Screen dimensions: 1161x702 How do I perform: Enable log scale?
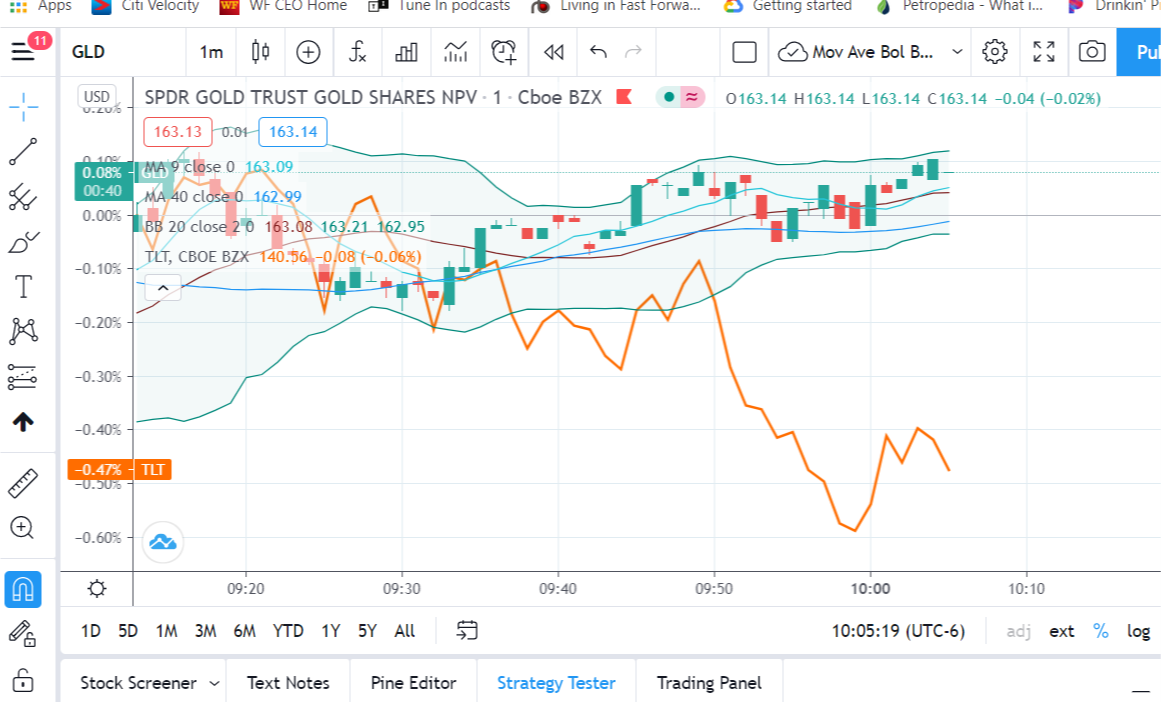pos(1138,631)
